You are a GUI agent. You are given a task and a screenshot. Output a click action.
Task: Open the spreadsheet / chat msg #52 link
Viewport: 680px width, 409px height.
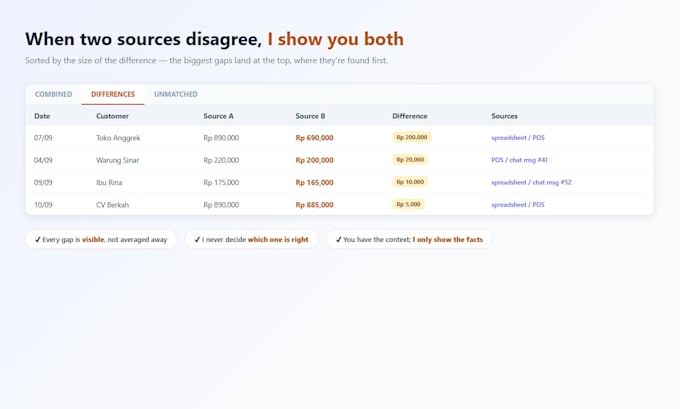[x=531, y=182]
